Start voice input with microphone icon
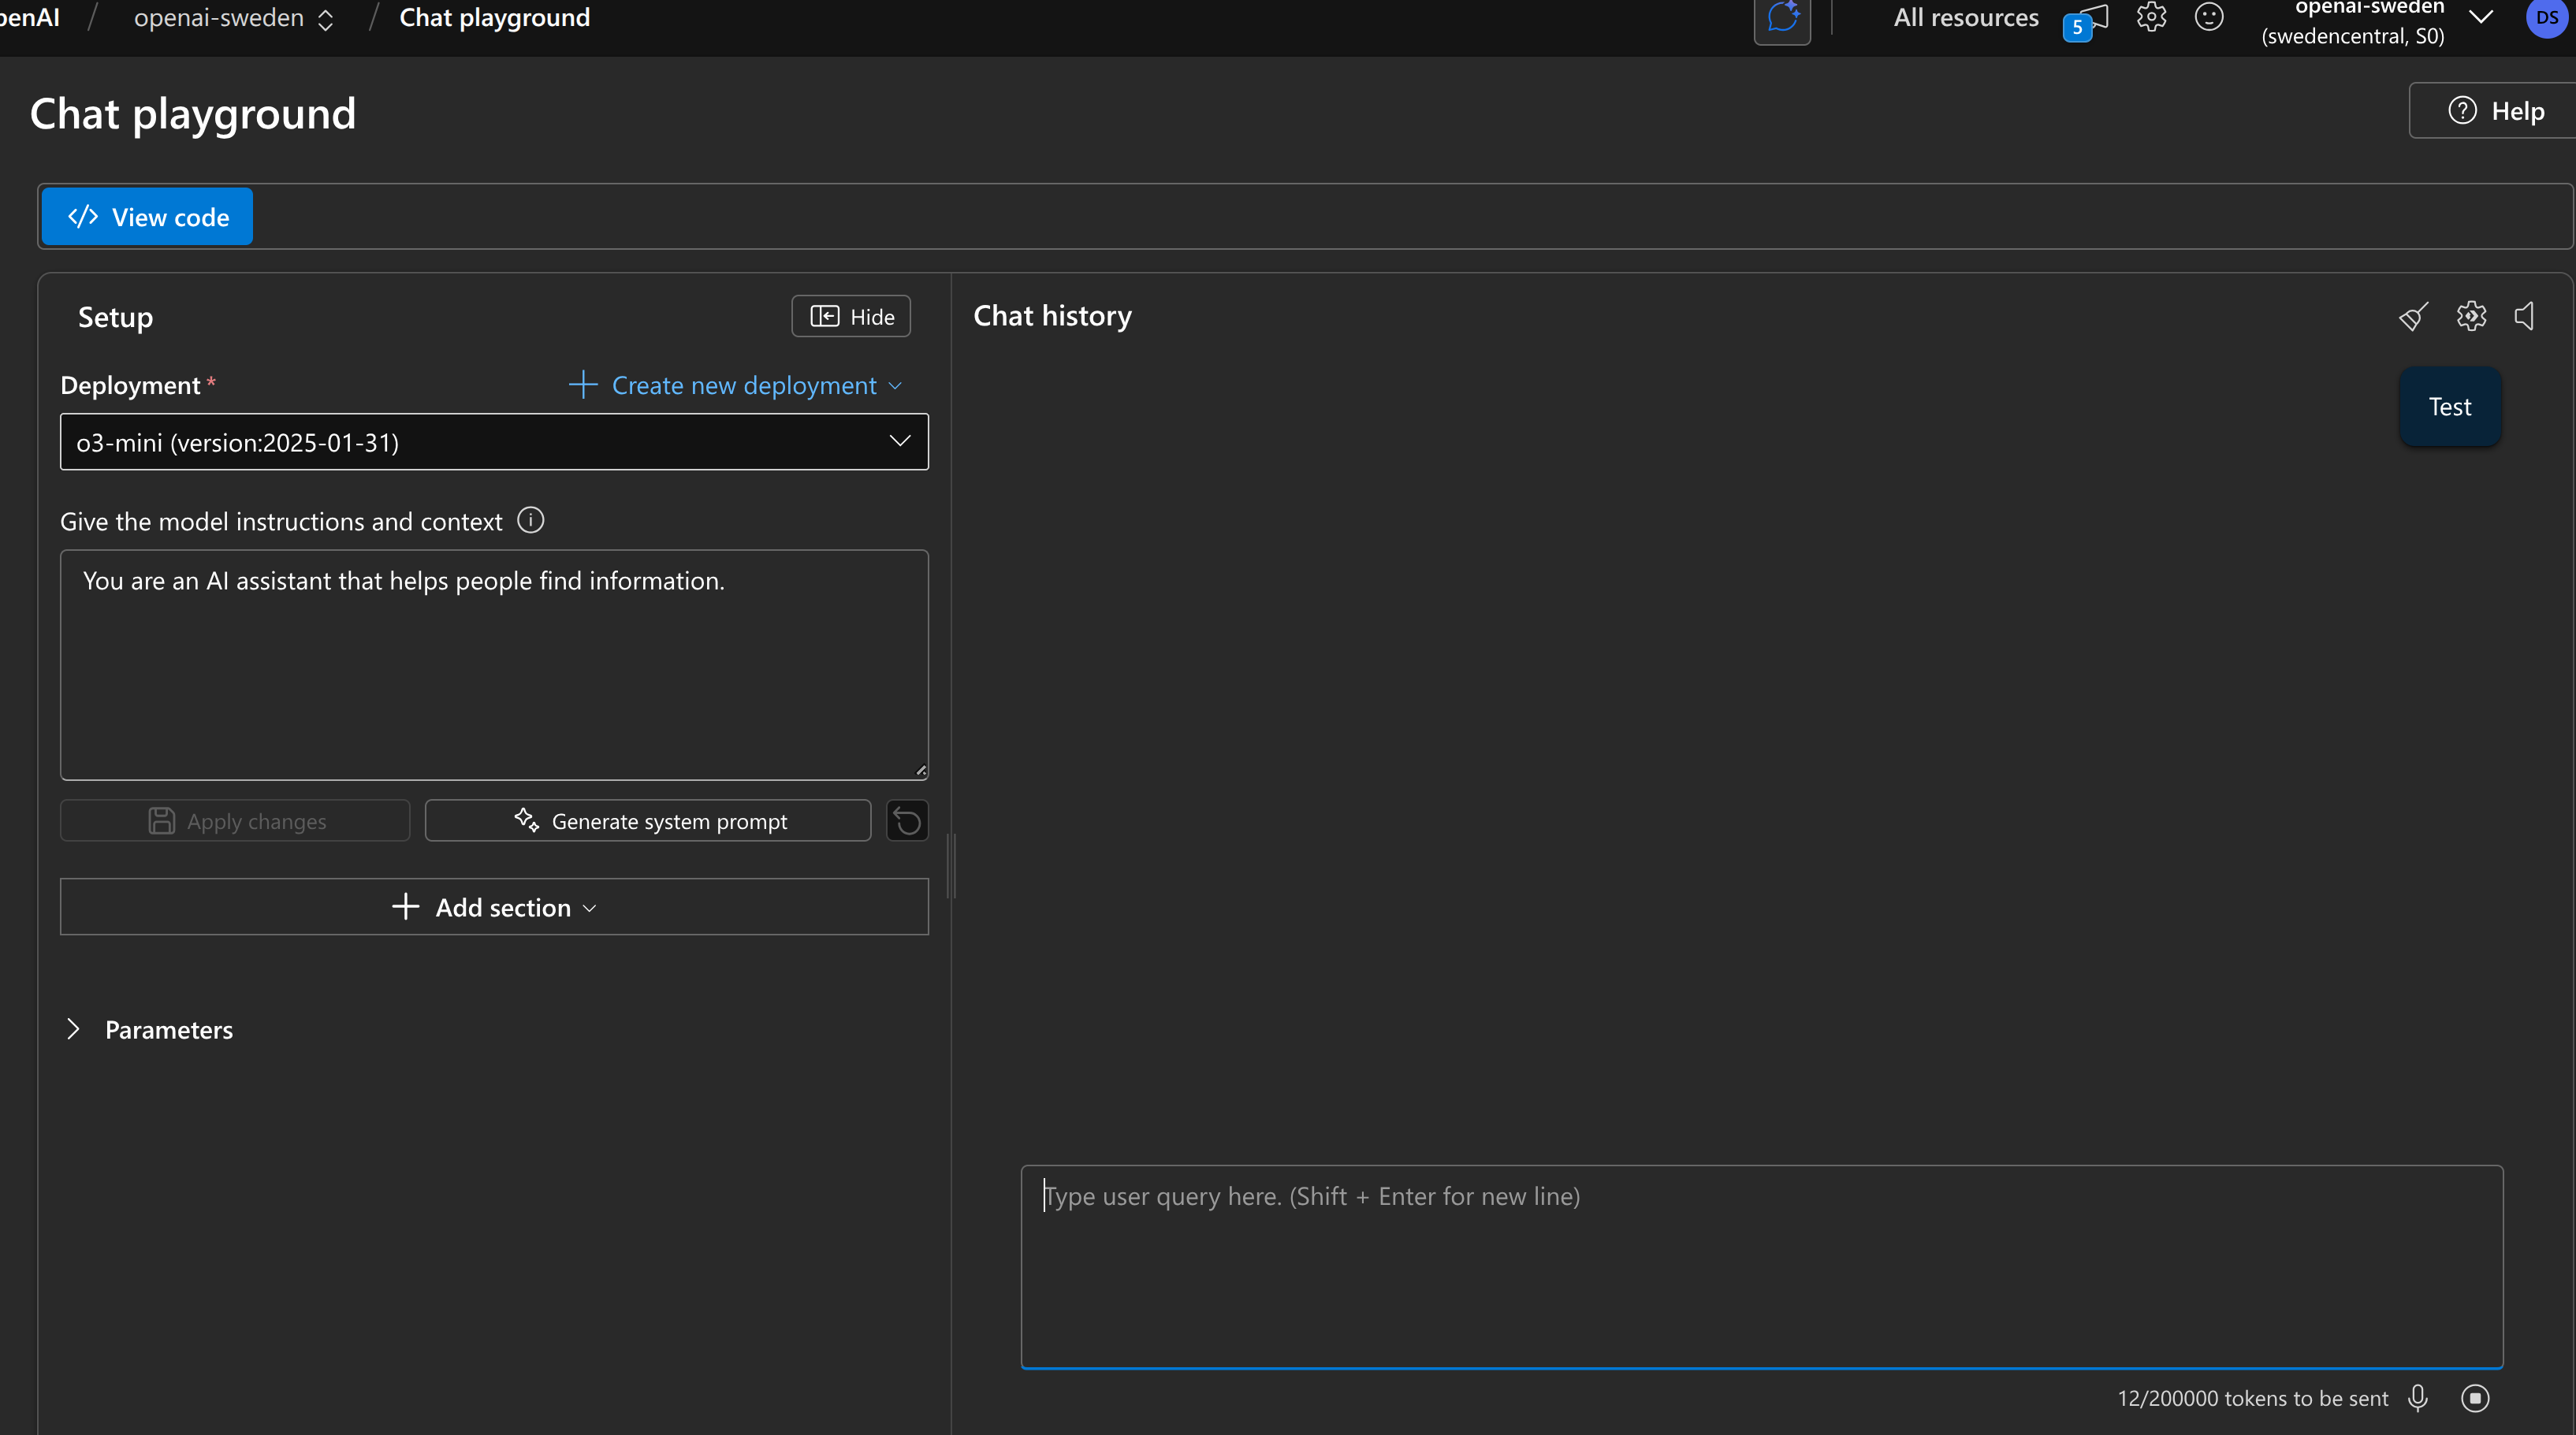 point(2418,1398)
